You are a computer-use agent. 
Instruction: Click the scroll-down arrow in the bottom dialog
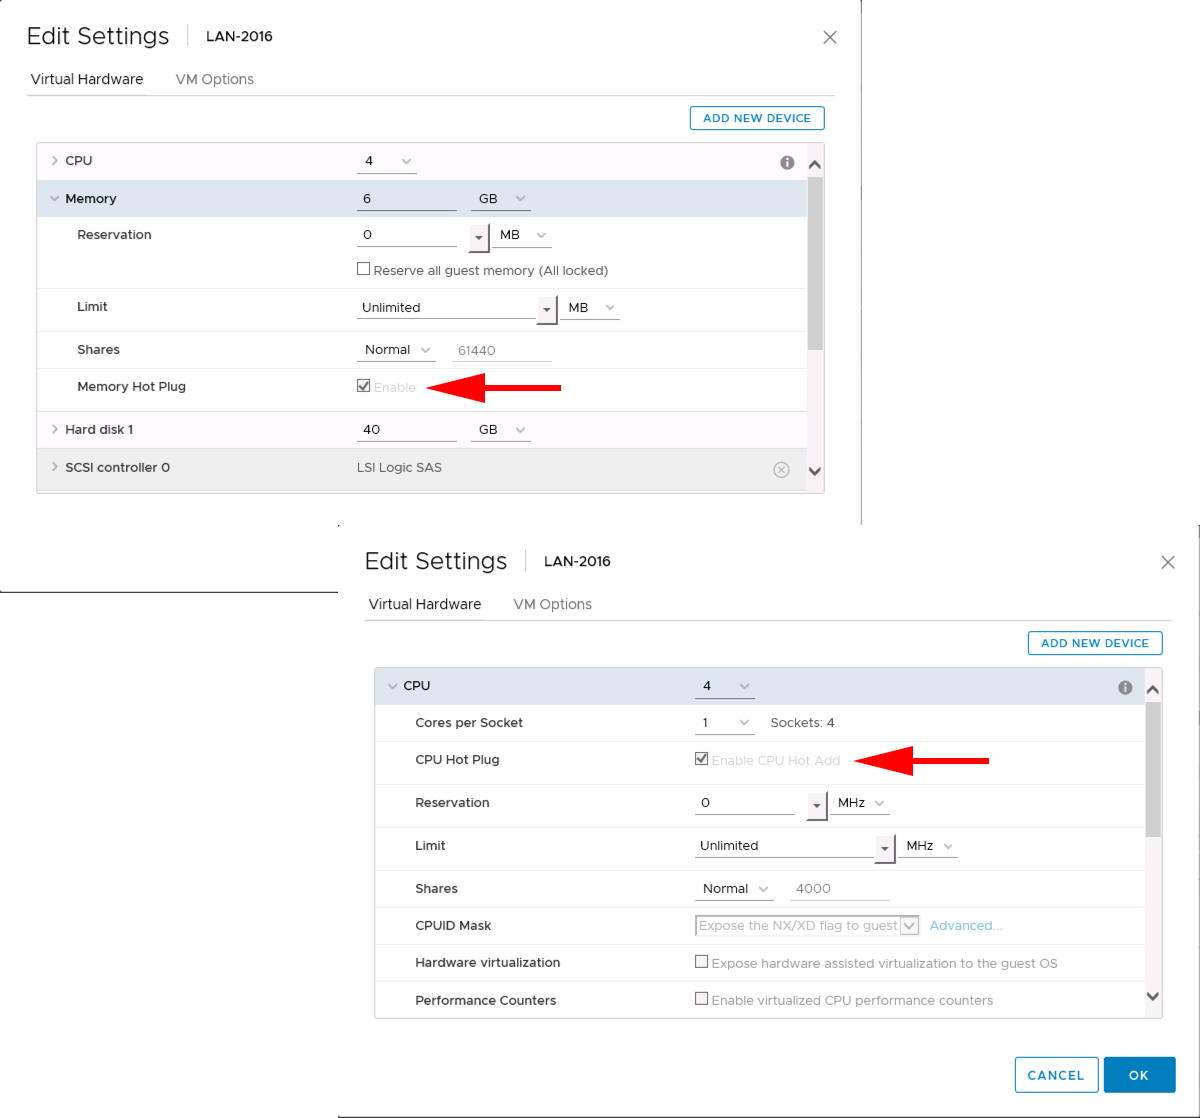tap(1152, 996)
